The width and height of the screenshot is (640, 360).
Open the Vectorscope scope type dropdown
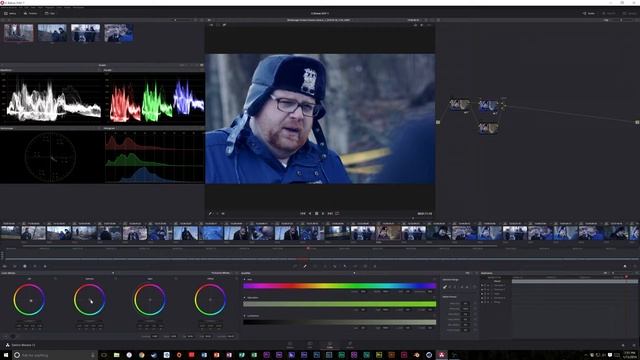point(7,128)
